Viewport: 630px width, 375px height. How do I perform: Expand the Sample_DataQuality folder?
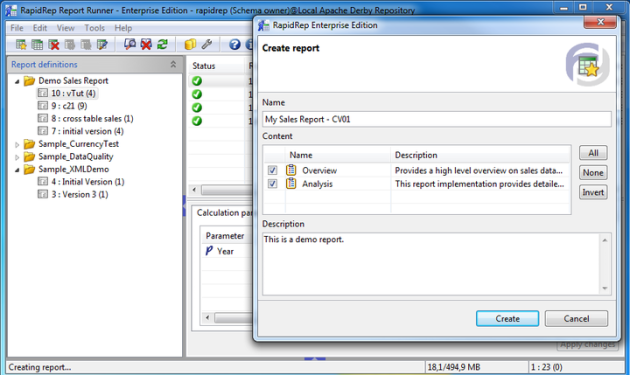(x=17, y=157)
